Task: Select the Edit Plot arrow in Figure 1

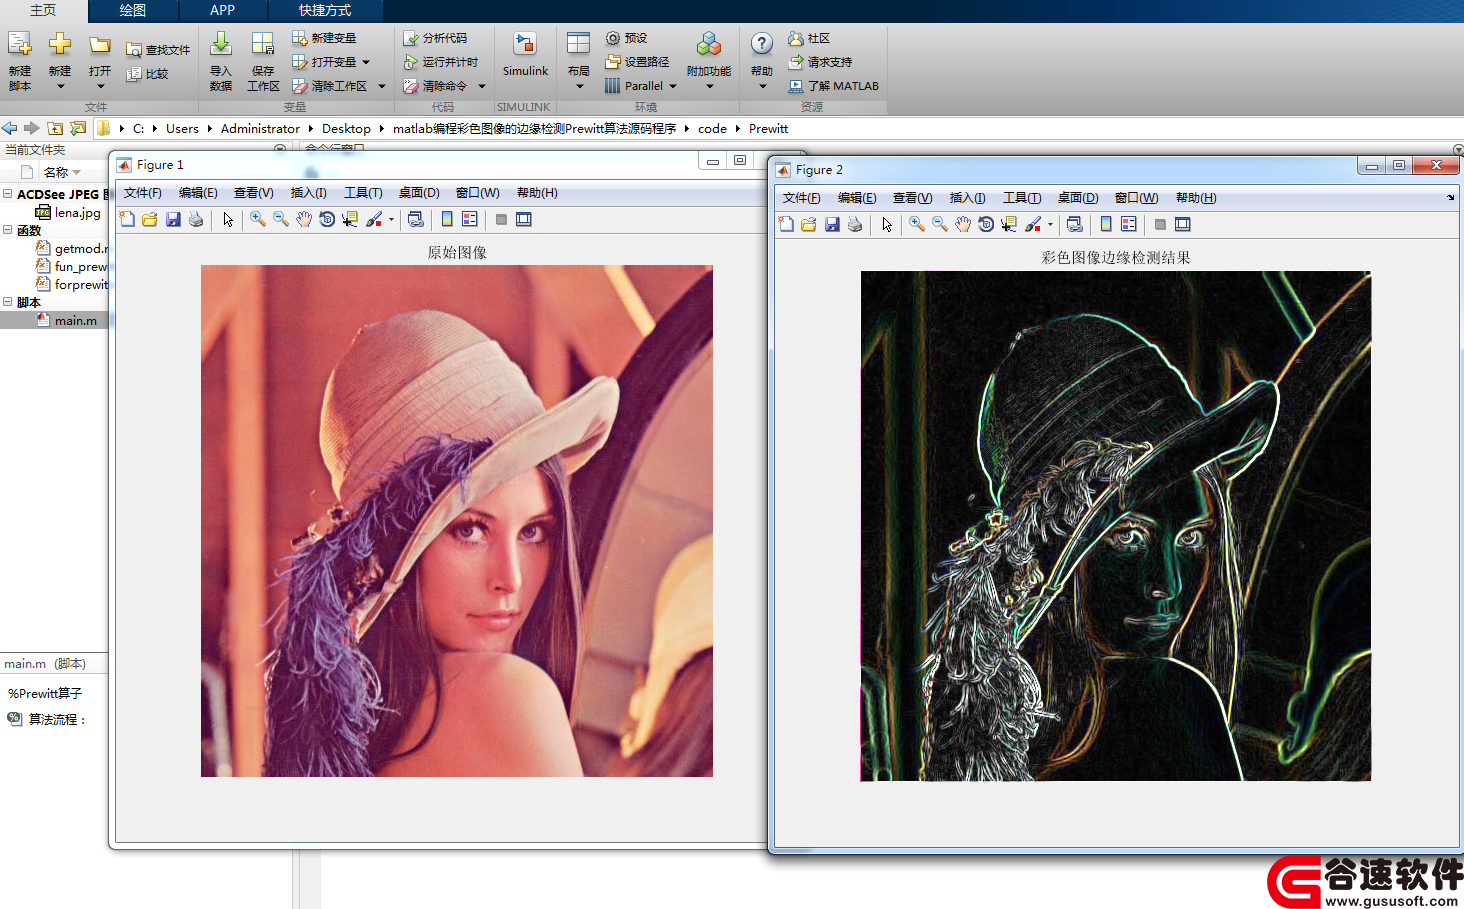Action: [x=228, y=219]
